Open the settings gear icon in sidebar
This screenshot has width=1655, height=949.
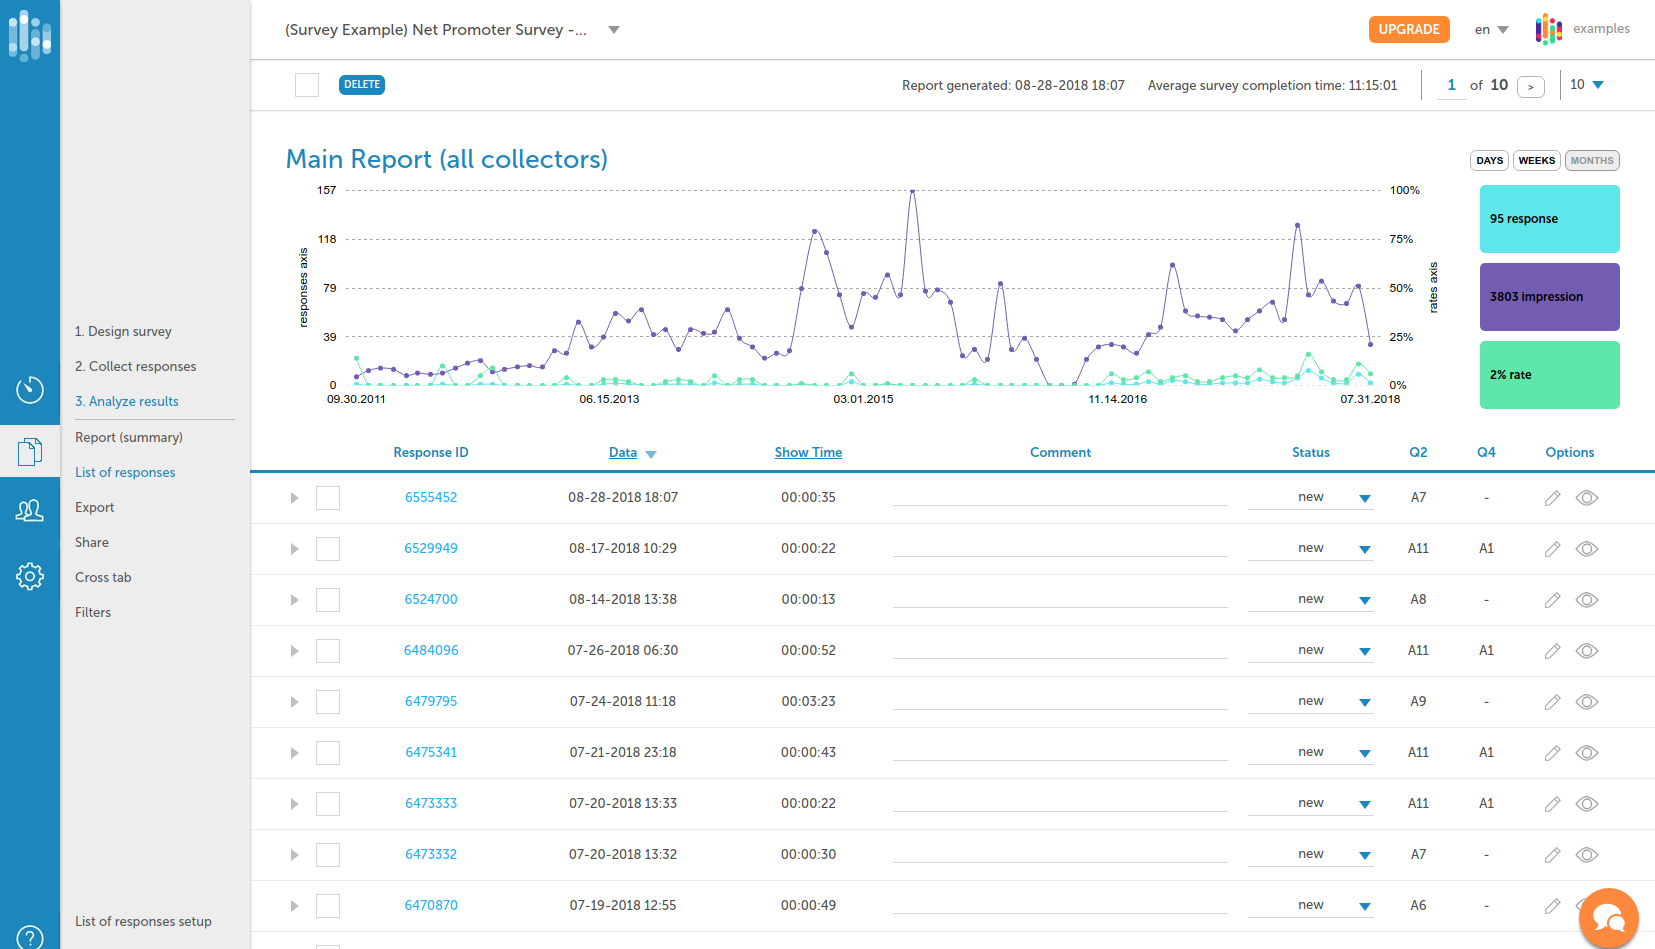click(30, 576)
